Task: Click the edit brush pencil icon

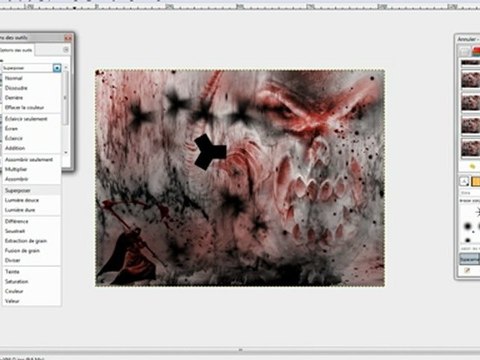Action: click(x=467, y=271)
